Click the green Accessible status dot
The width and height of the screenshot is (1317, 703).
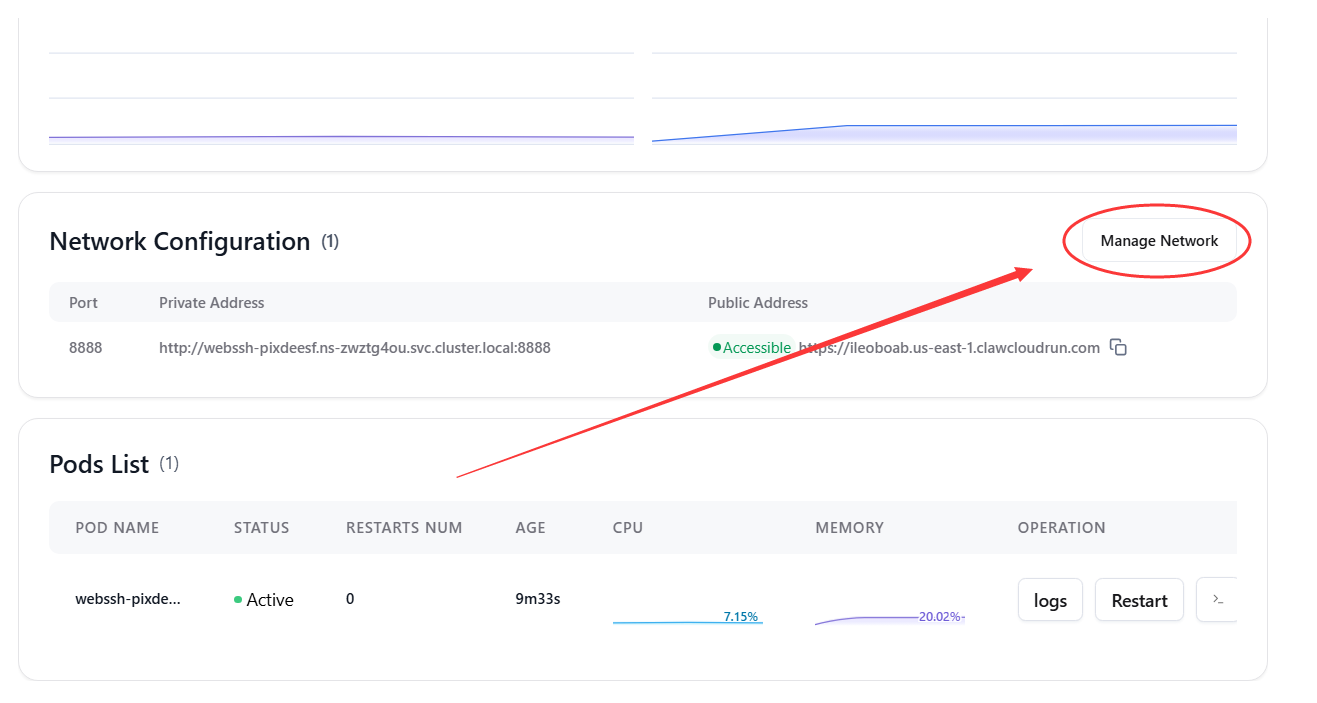[716, 348]
